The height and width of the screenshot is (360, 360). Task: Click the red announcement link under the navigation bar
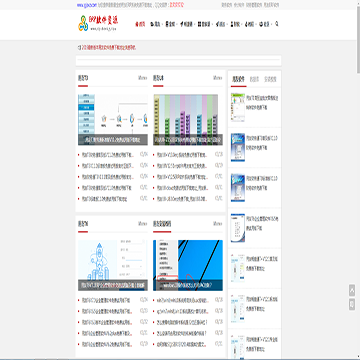tap(109, 48)
